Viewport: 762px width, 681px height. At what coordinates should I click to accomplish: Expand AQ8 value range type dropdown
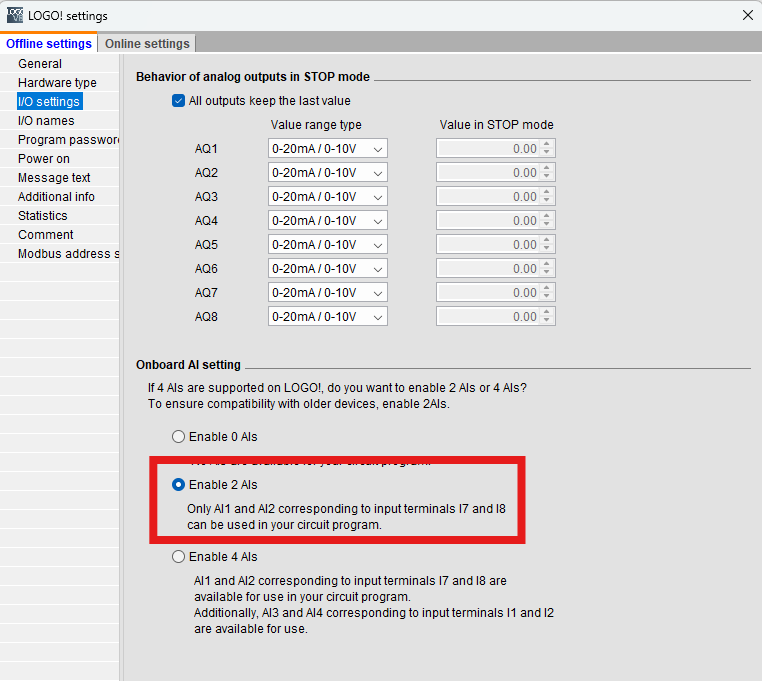tap(328, 316)
